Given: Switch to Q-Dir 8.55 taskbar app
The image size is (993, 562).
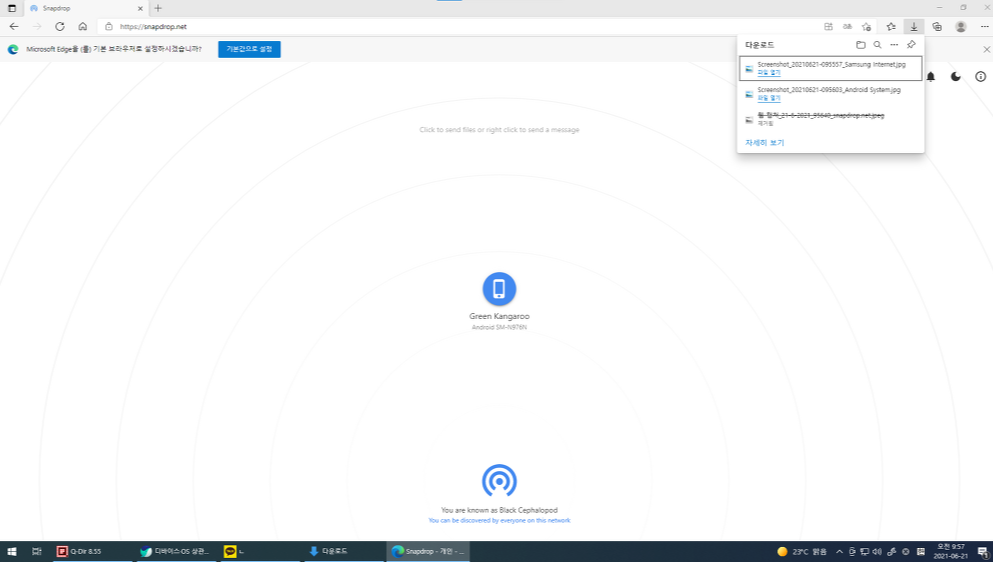Looking at the screenshot, I should click(92, 551).
